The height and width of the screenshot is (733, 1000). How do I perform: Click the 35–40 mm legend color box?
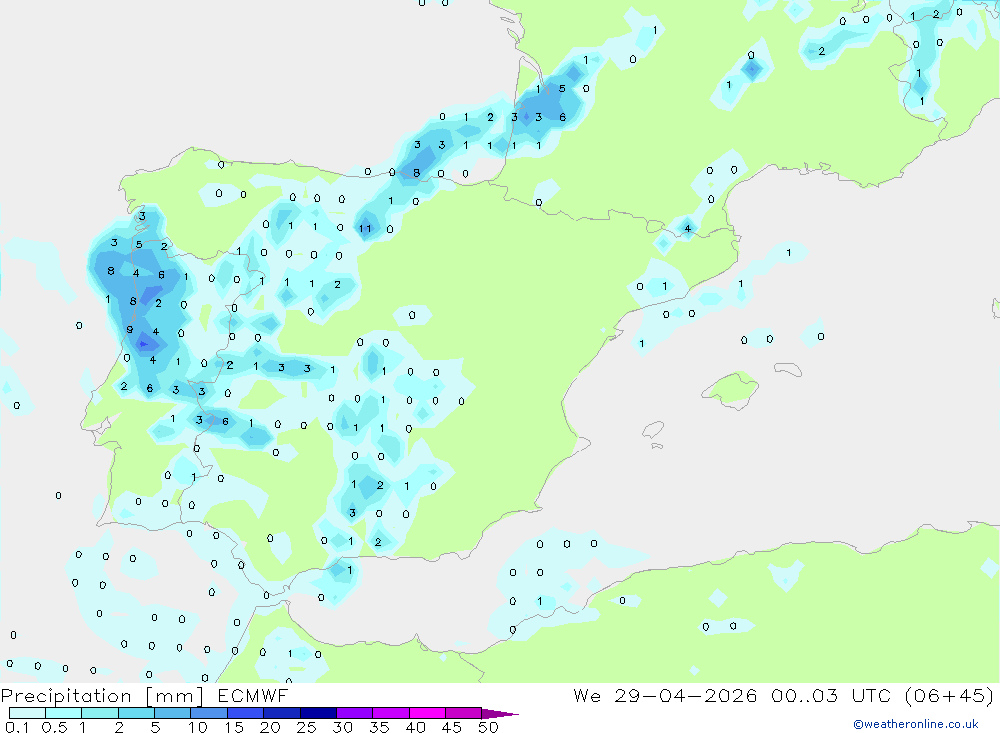pyautogui.click(x=391, y=713)
